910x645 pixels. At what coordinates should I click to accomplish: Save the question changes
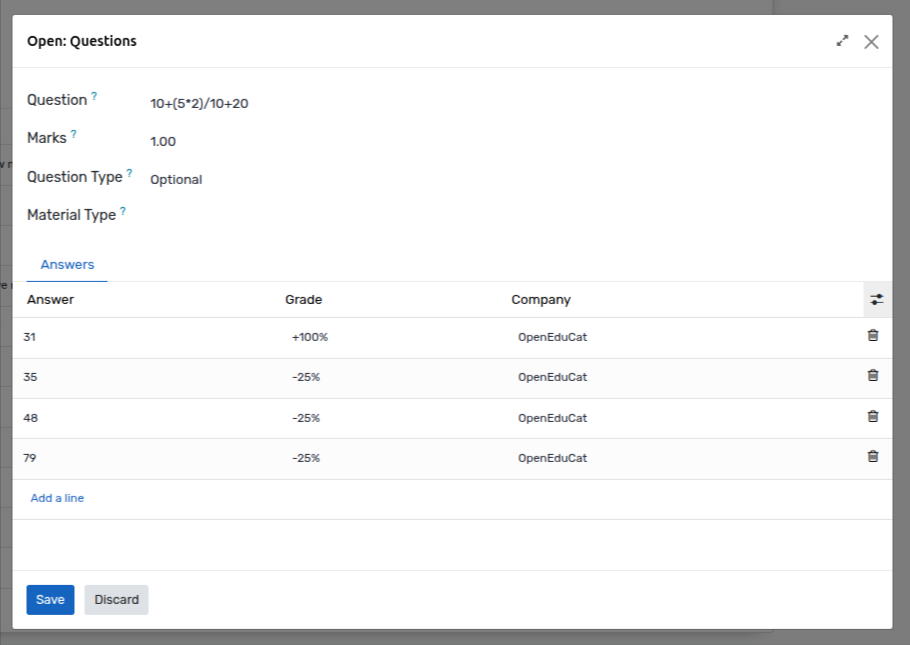coord(50,600)
